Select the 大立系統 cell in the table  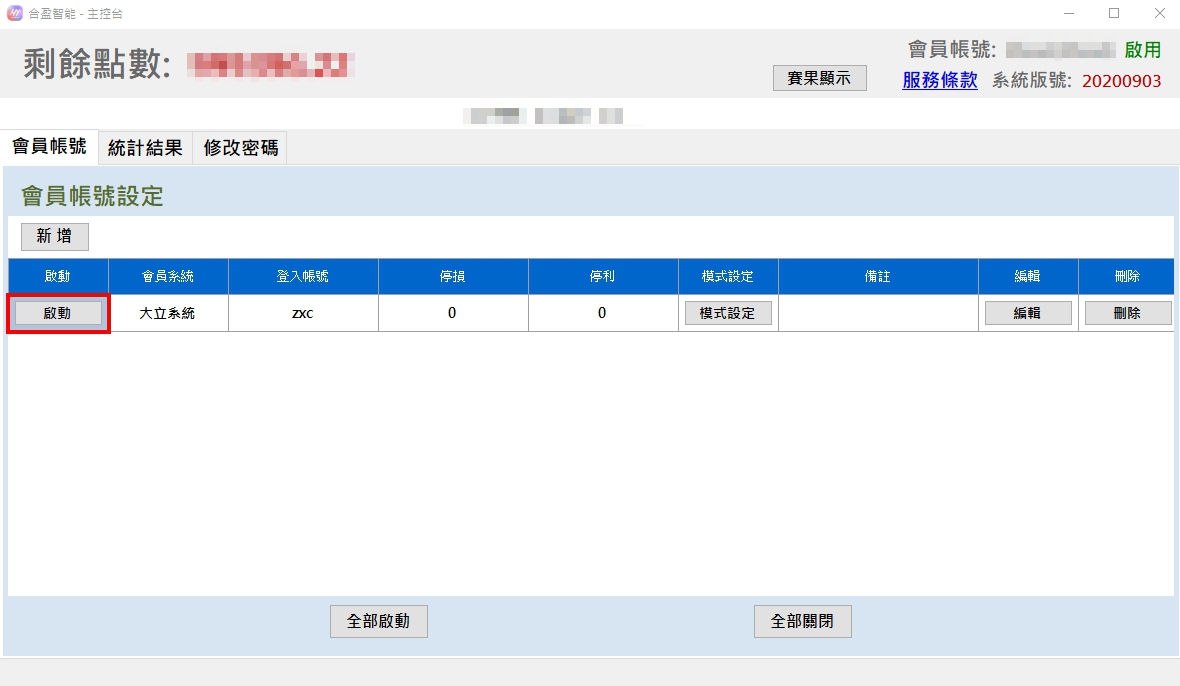[168, 313]
